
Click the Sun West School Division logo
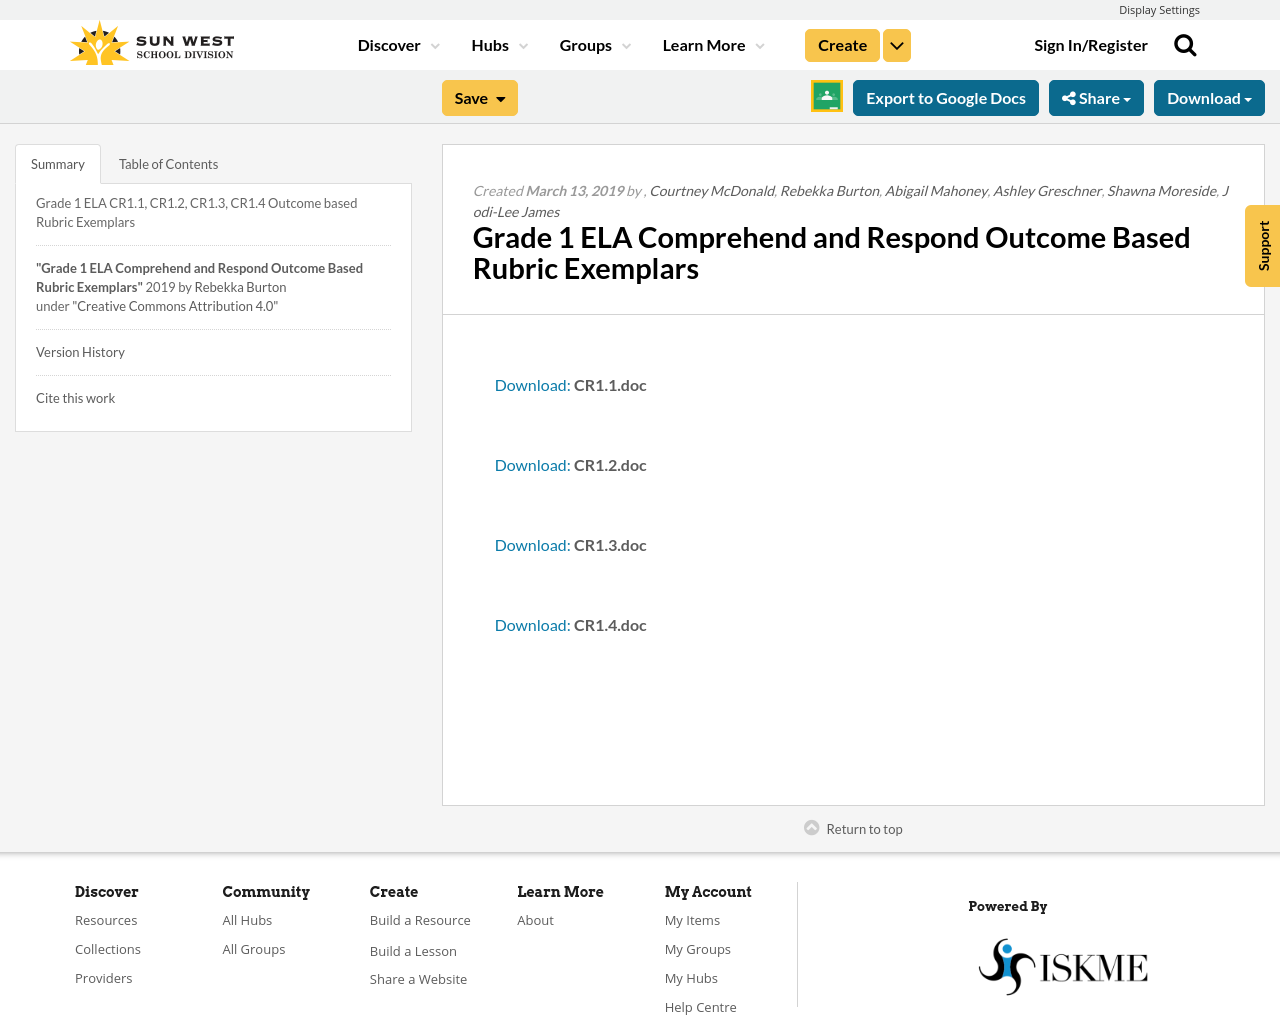coord(152,45)
